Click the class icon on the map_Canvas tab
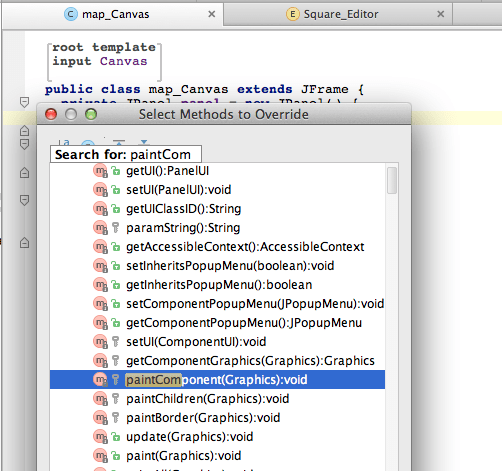The height and width of the screenshot is (471, 502). click(x=71, y=14)
